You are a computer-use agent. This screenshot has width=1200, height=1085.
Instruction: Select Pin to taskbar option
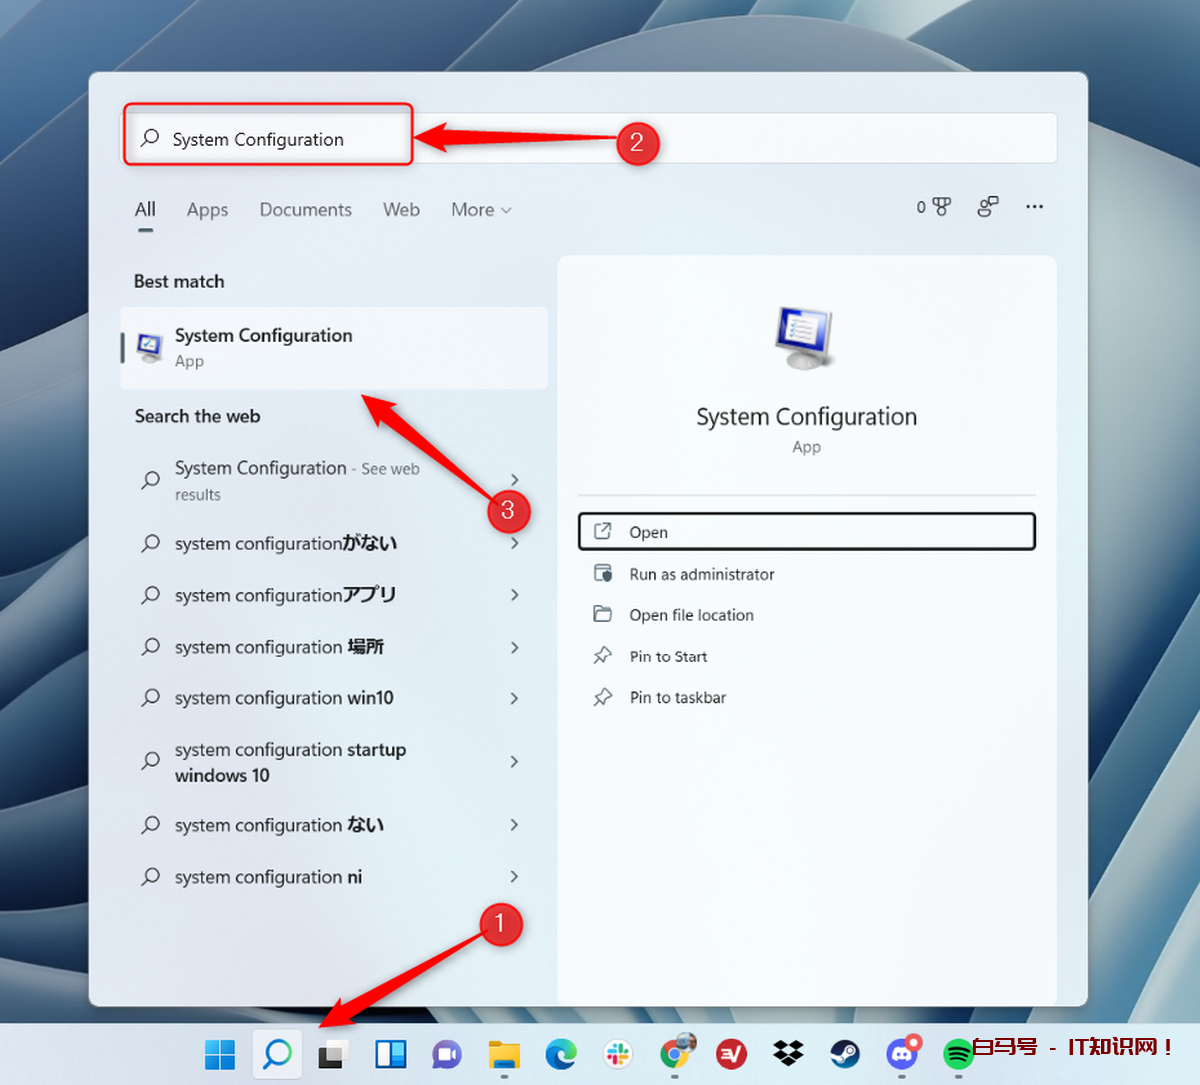[x=677, y=698]
